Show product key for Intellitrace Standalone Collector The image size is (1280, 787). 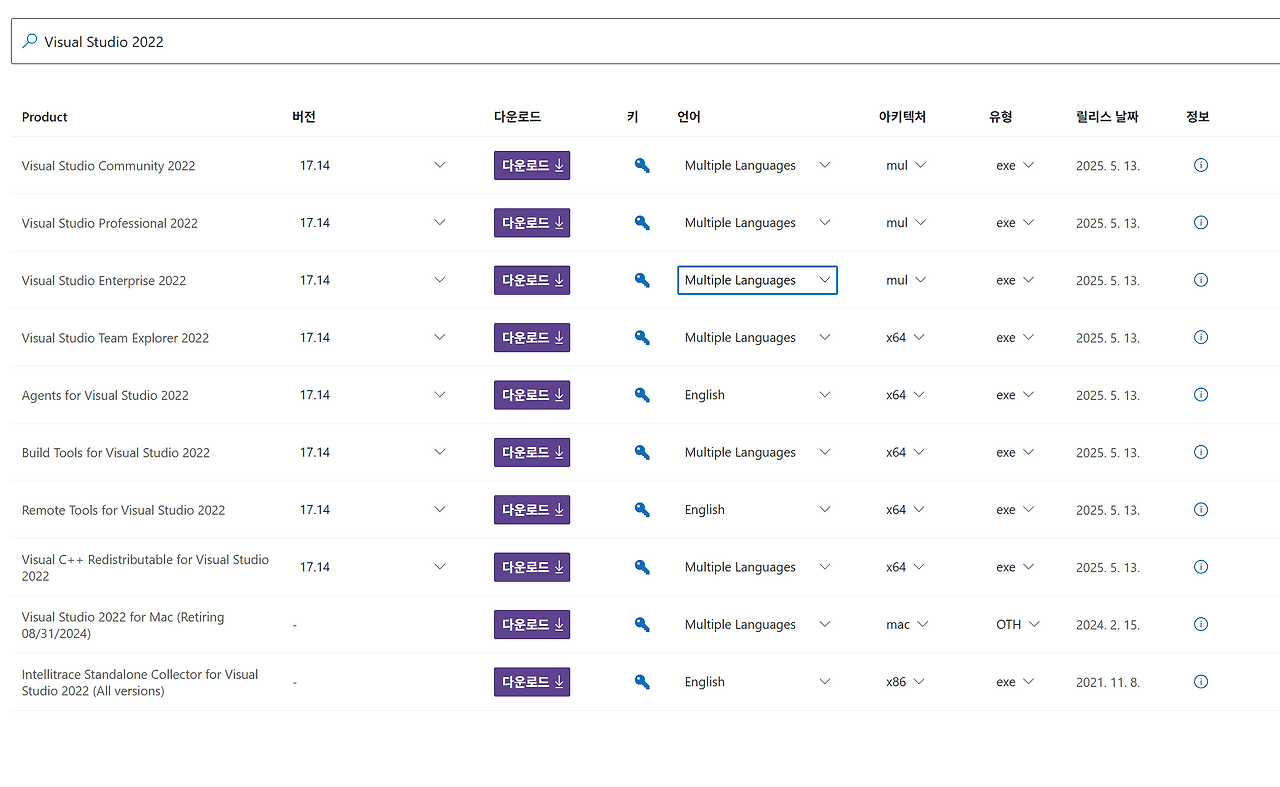pyautogui.click(x=642, y=682)
